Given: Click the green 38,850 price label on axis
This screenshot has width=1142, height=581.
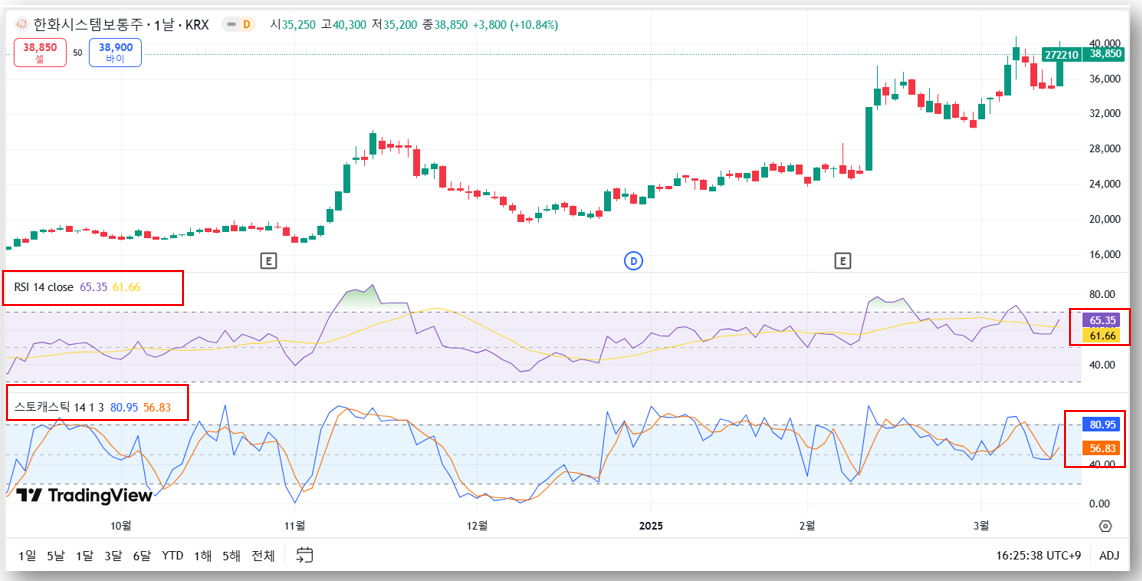Looking at the screenshot, I should point(1106,54).
